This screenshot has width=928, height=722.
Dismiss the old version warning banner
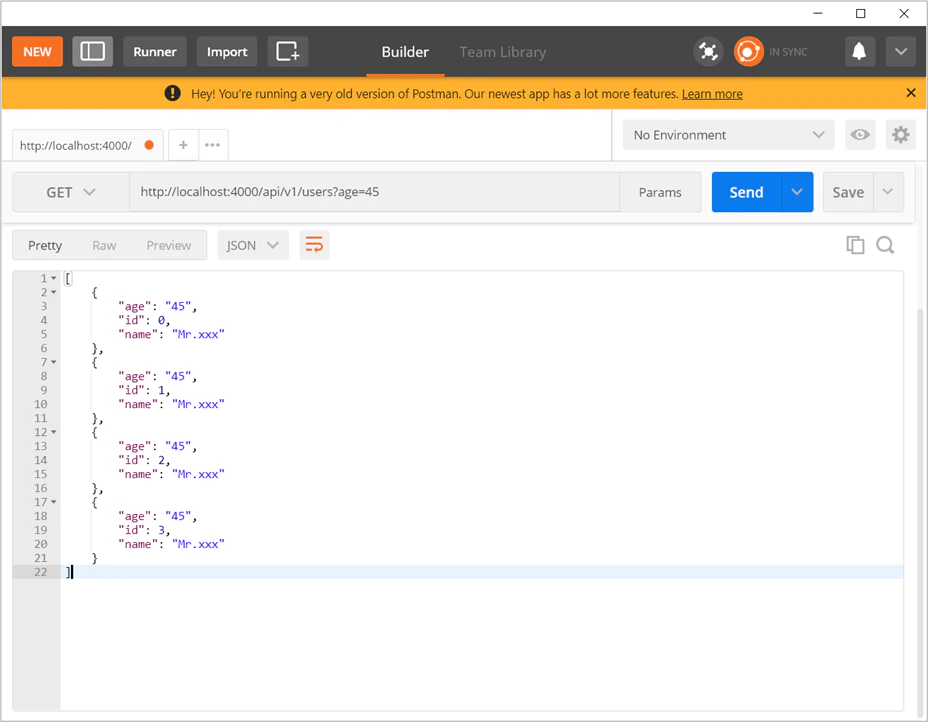(911, 93)
